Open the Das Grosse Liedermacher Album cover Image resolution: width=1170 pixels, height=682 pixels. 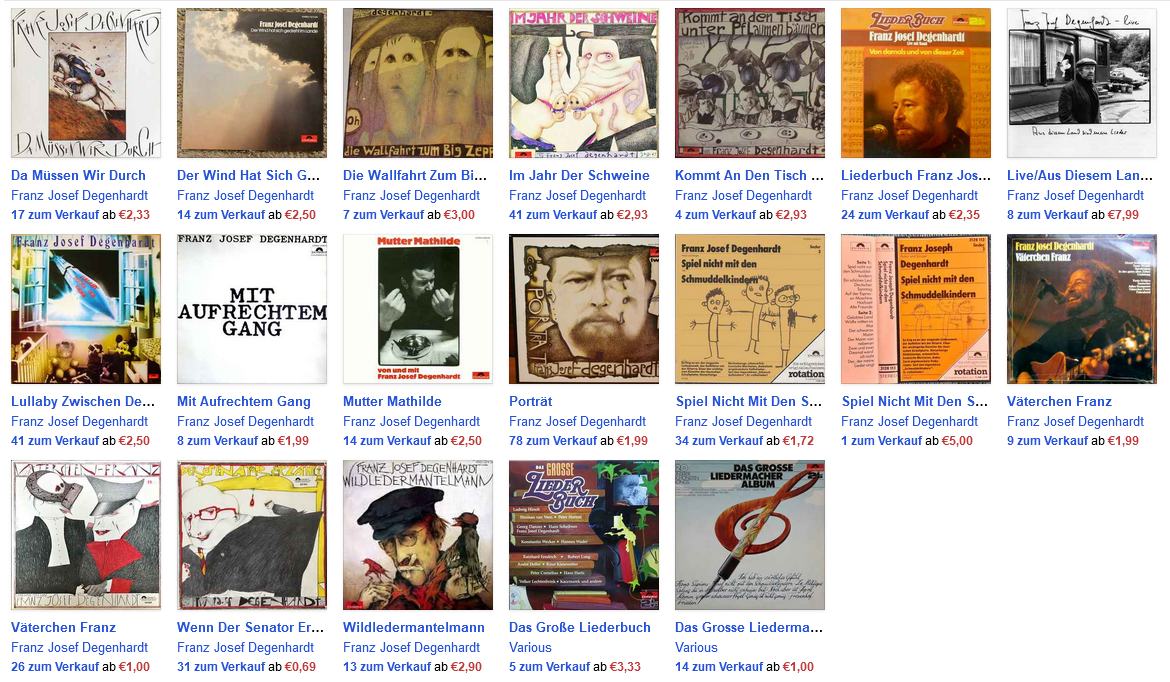(x=750, y=535)
